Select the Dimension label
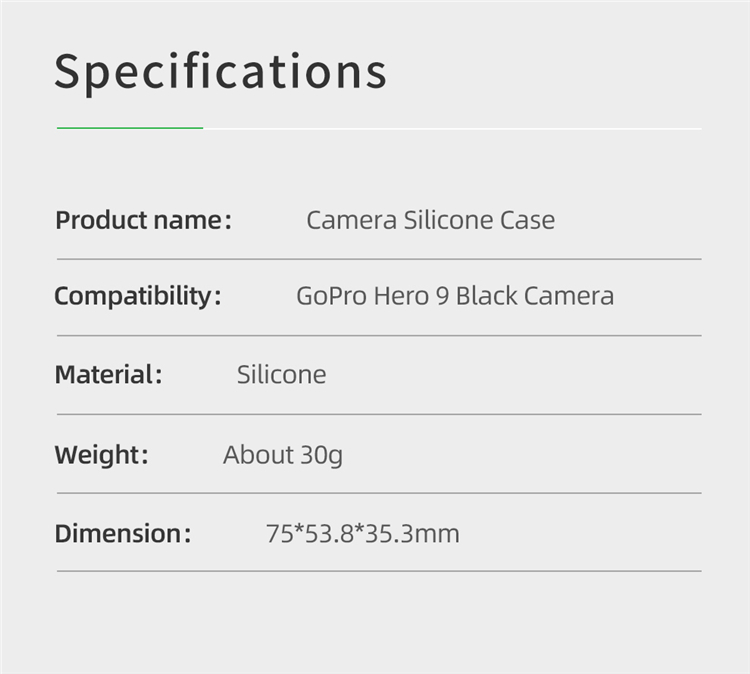 123,533
